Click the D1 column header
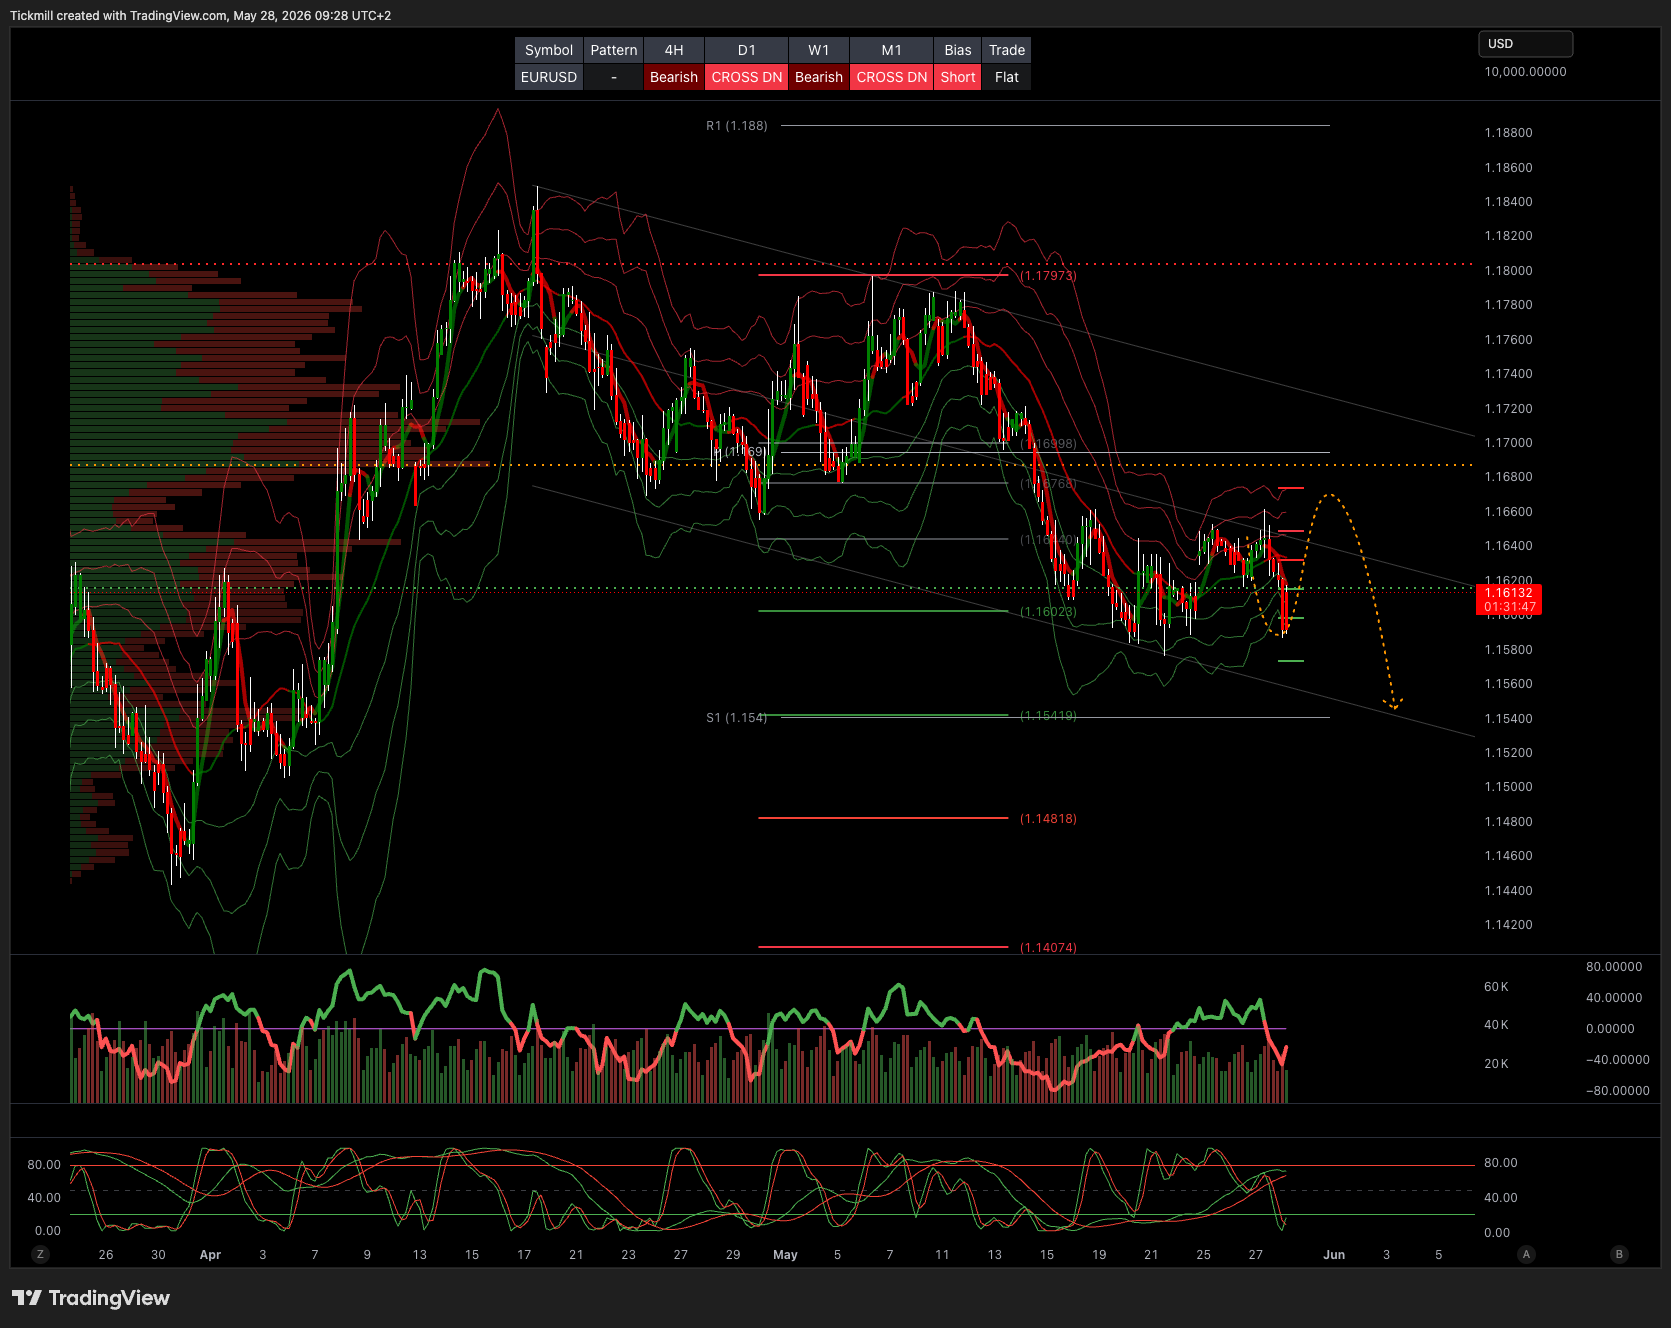Viewport: 1671px width, 1328px height. point(747,50)
